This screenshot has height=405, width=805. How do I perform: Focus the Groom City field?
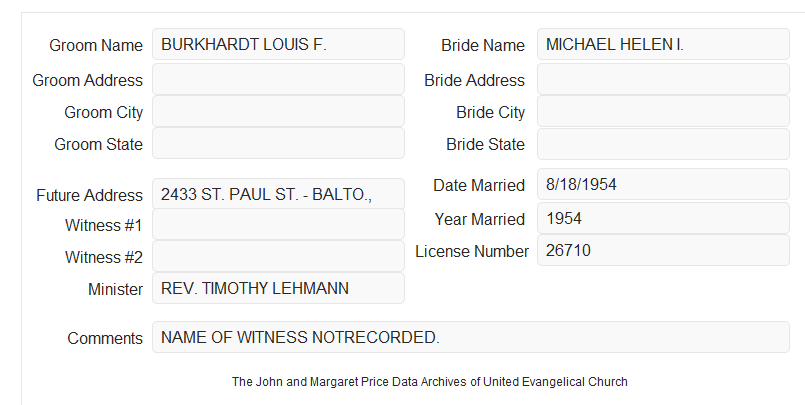click(x=278, y=111)
